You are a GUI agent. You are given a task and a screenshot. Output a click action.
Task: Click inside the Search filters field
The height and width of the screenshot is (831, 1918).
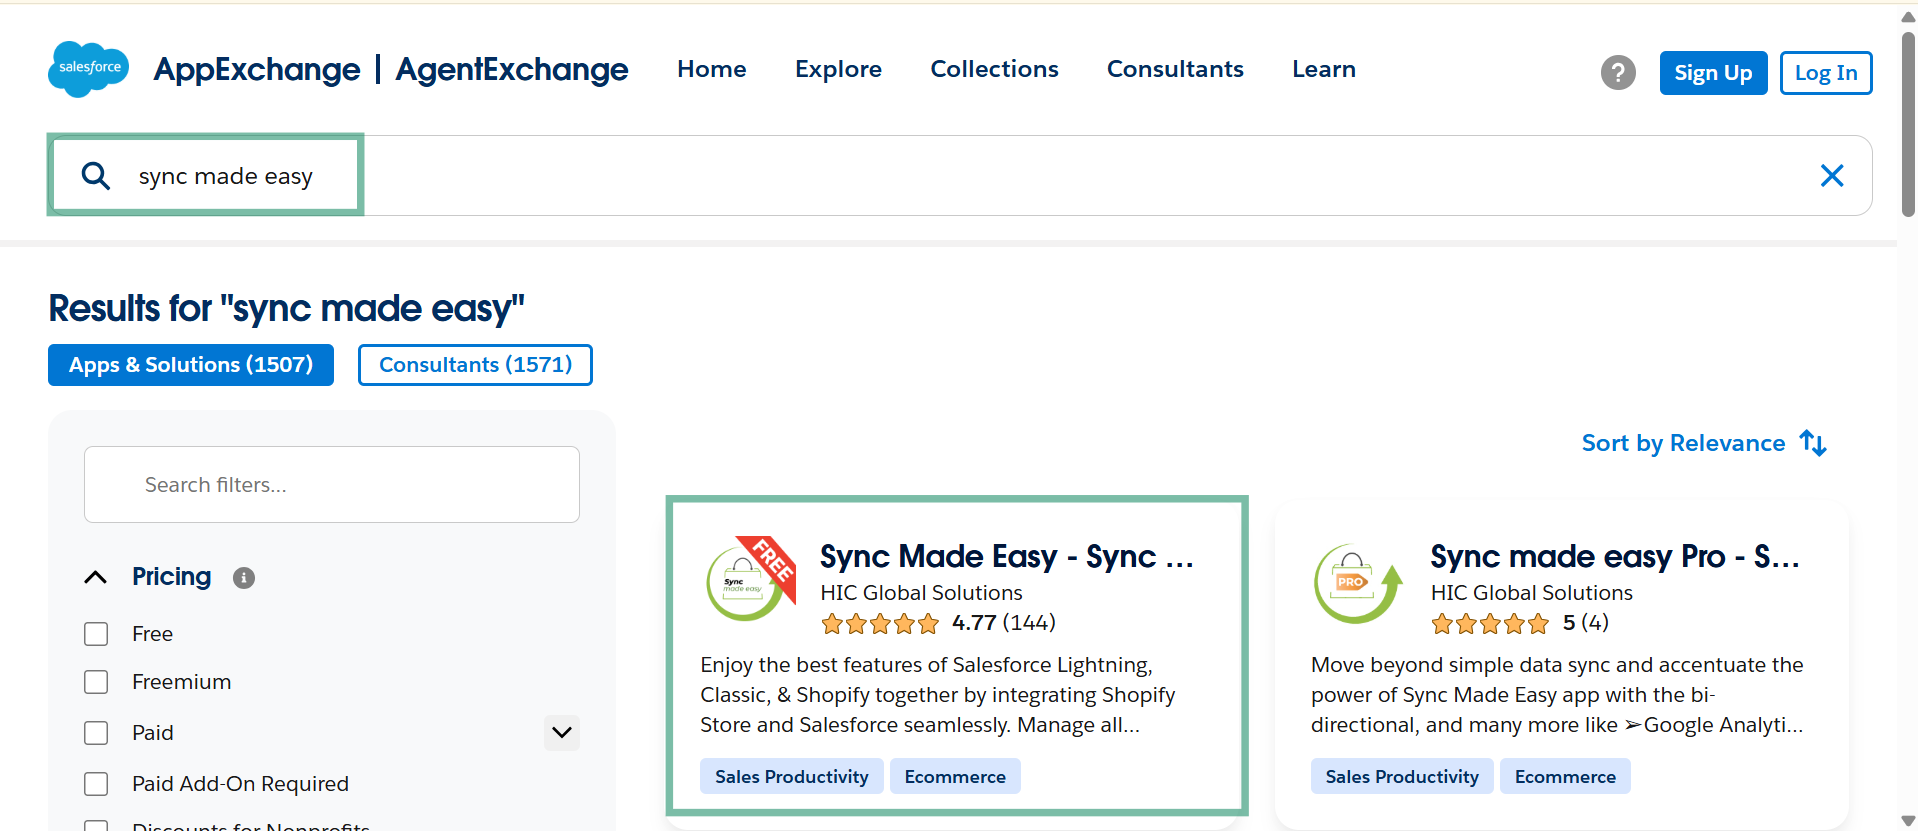332,485
